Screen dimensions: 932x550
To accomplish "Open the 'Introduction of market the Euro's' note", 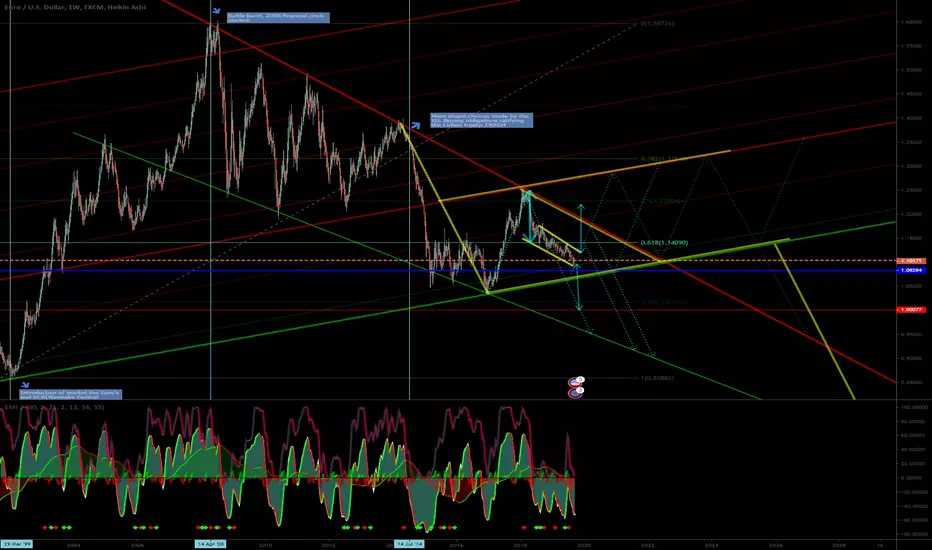I will 71,394.
